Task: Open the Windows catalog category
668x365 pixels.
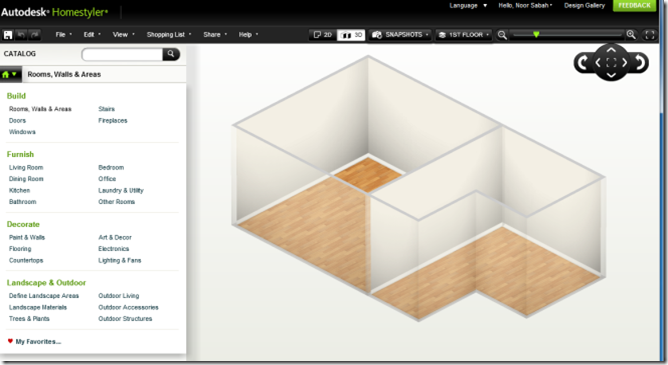Action: 22,132
